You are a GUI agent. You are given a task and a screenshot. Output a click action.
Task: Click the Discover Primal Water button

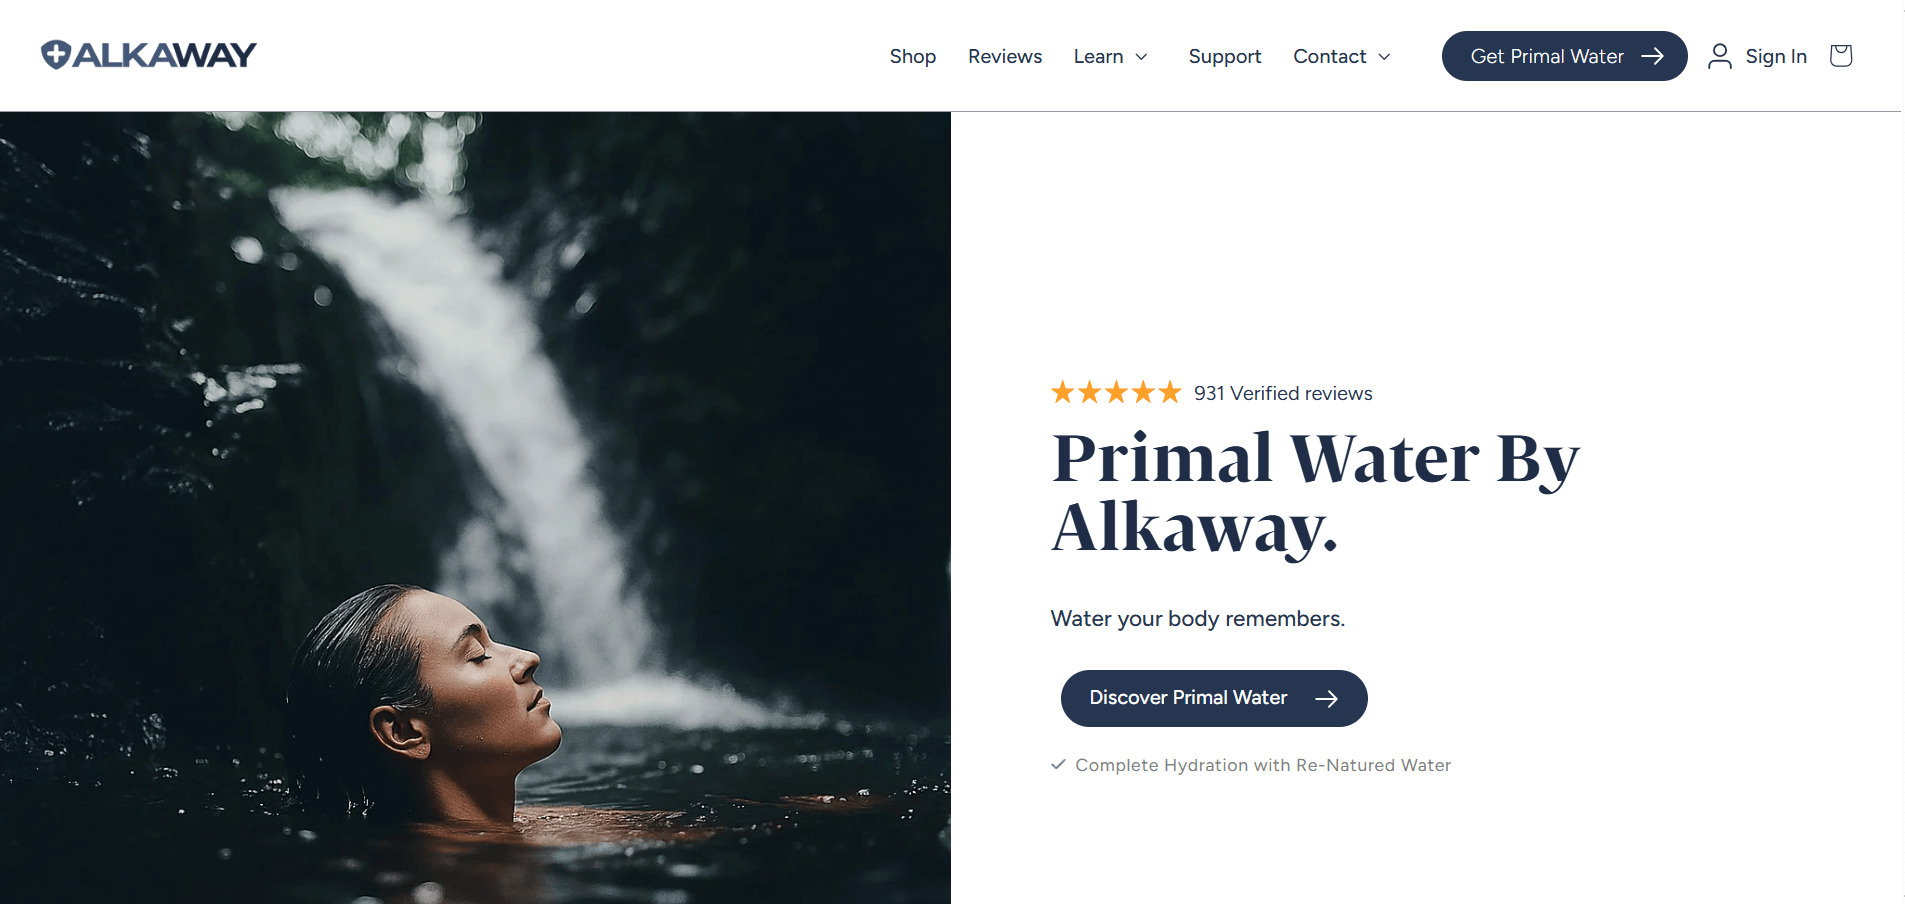[x=1214, y=698]
